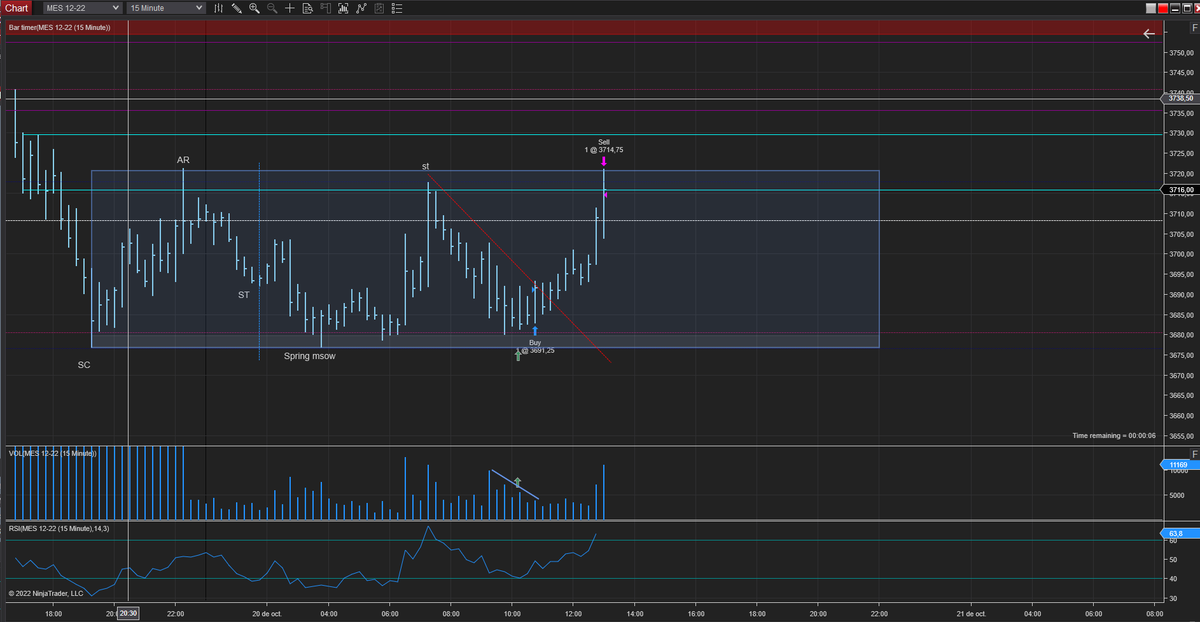Click the 63,8 RSI value marker
The image size is (1200, 622).
1178,534
